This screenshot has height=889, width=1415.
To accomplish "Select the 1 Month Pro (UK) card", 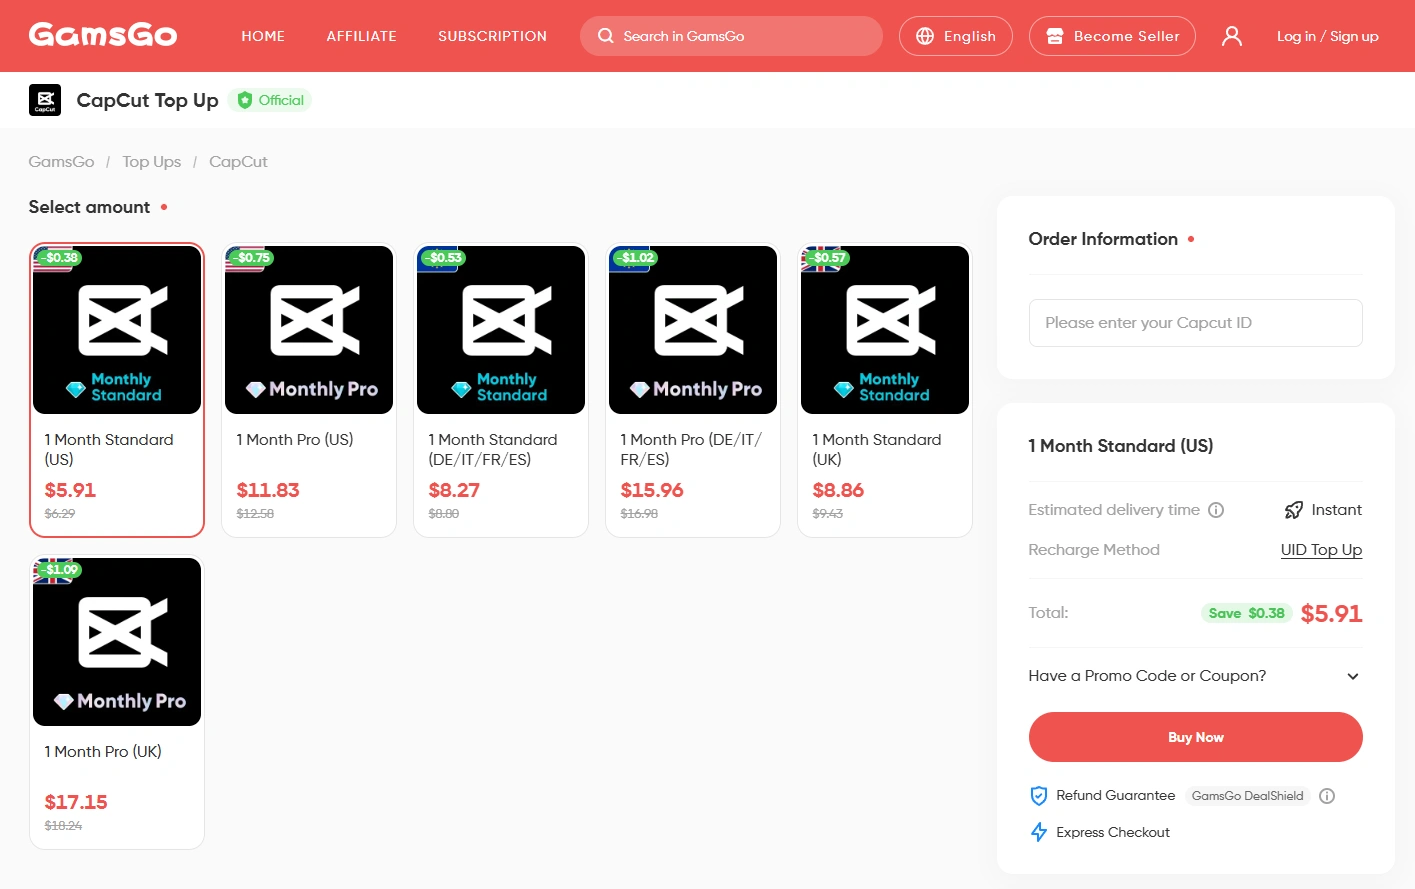I will tap(117, 702).
